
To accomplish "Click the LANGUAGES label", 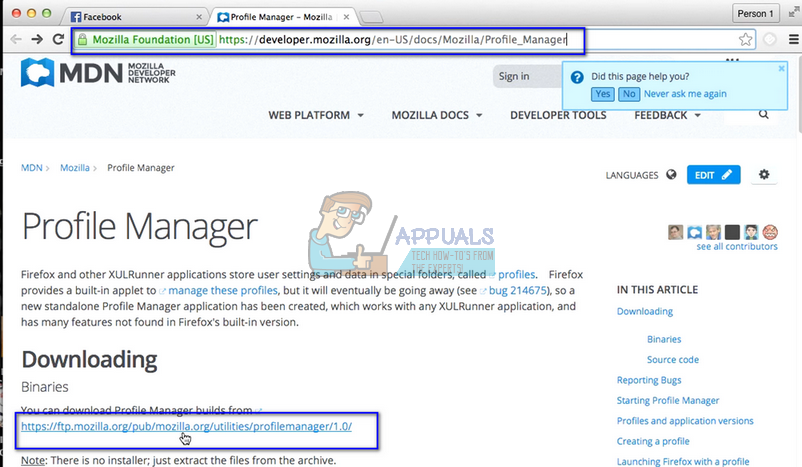I will pos(632,175).
